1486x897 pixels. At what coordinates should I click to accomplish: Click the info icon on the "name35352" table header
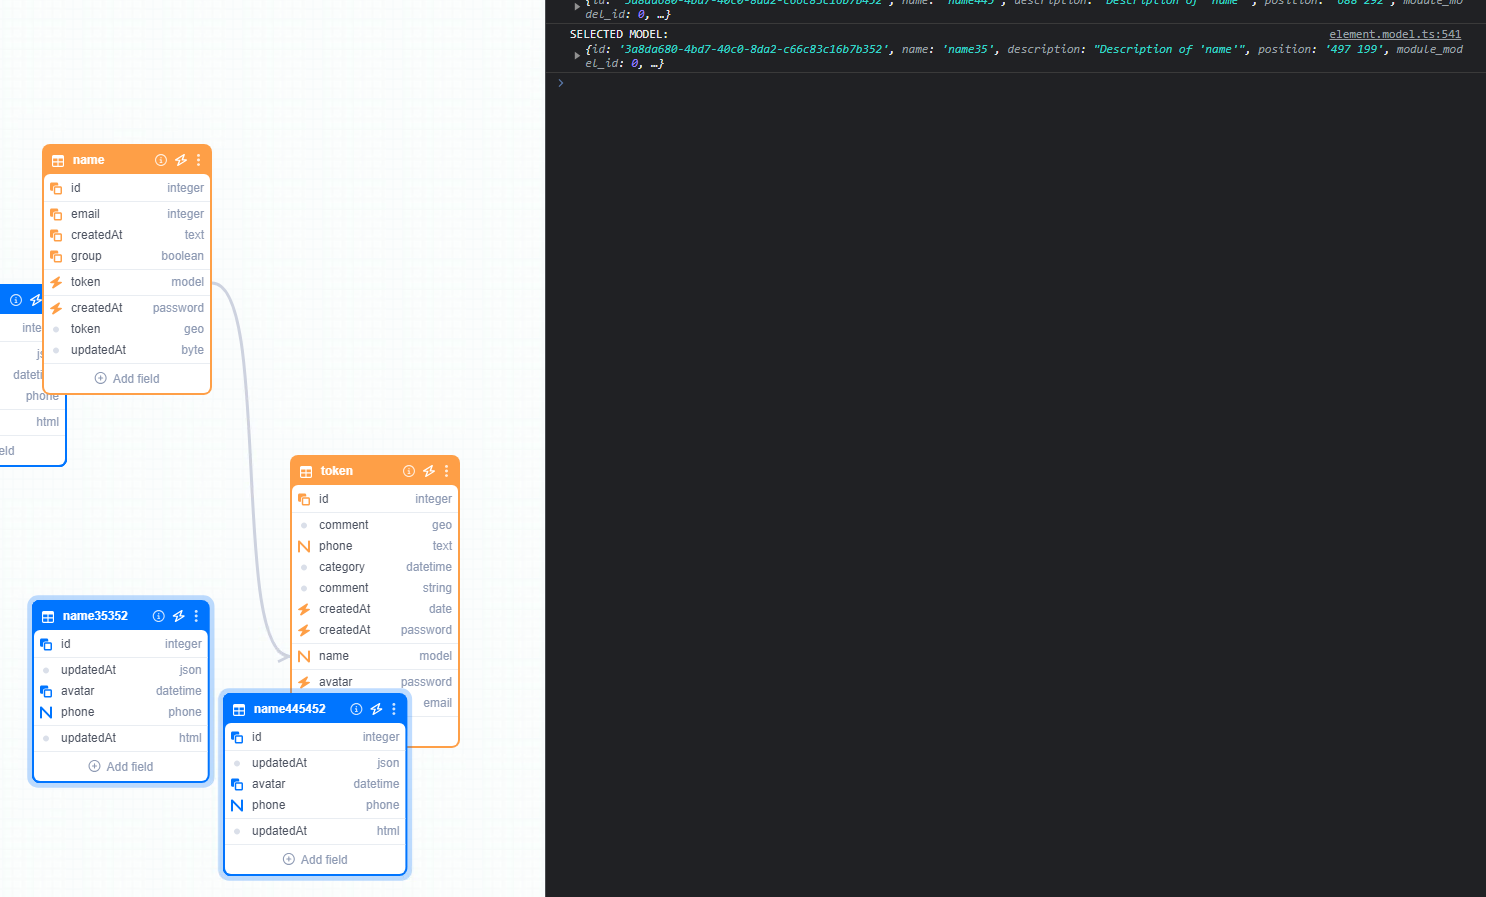pos(158,616)
